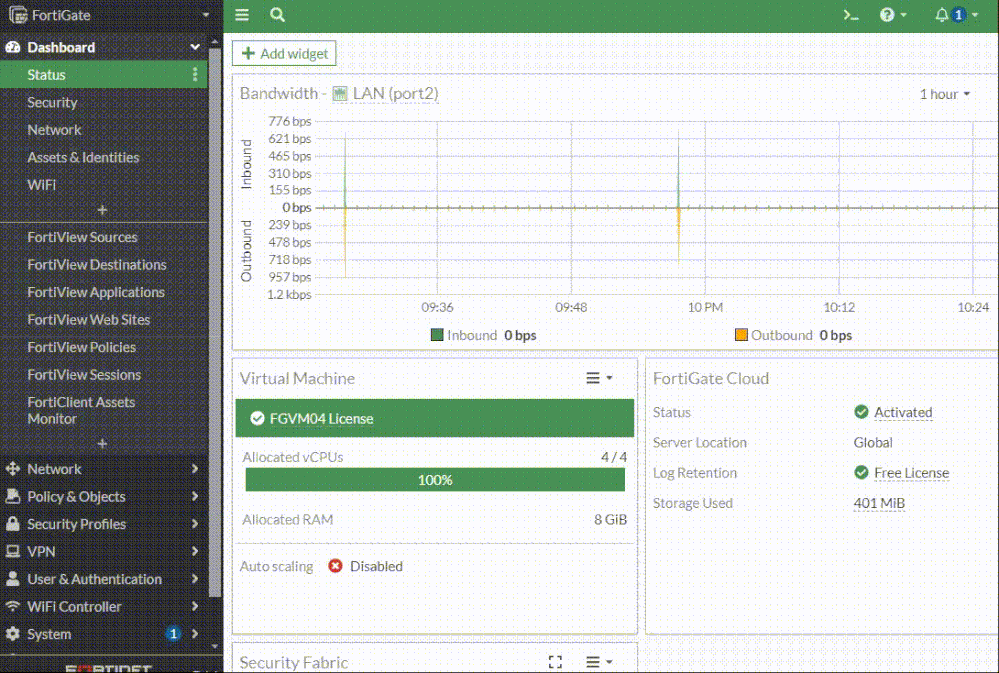
Task: Open the Virtual Machine widget menu icon
Action: [x=598, y=378]
